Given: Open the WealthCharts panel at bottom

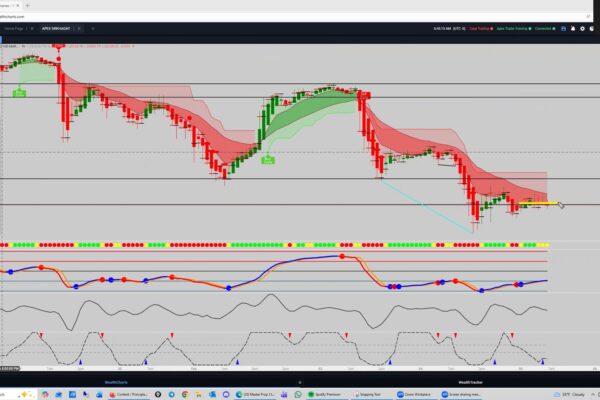Looking at the screenshot, I should coord(119,381).
